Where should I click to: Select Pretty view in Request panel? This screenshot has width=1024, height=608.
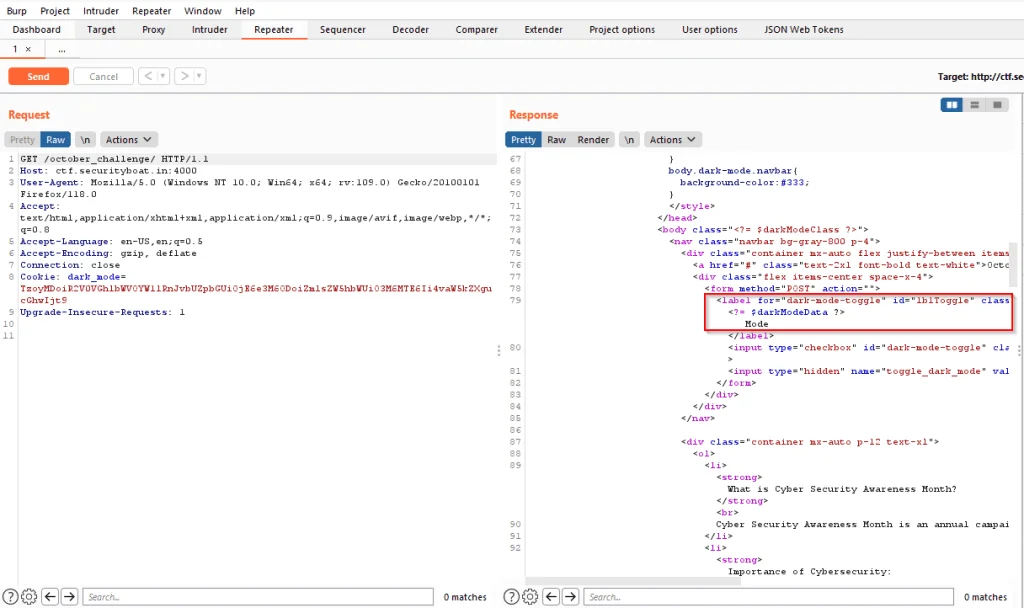[22, 140]
